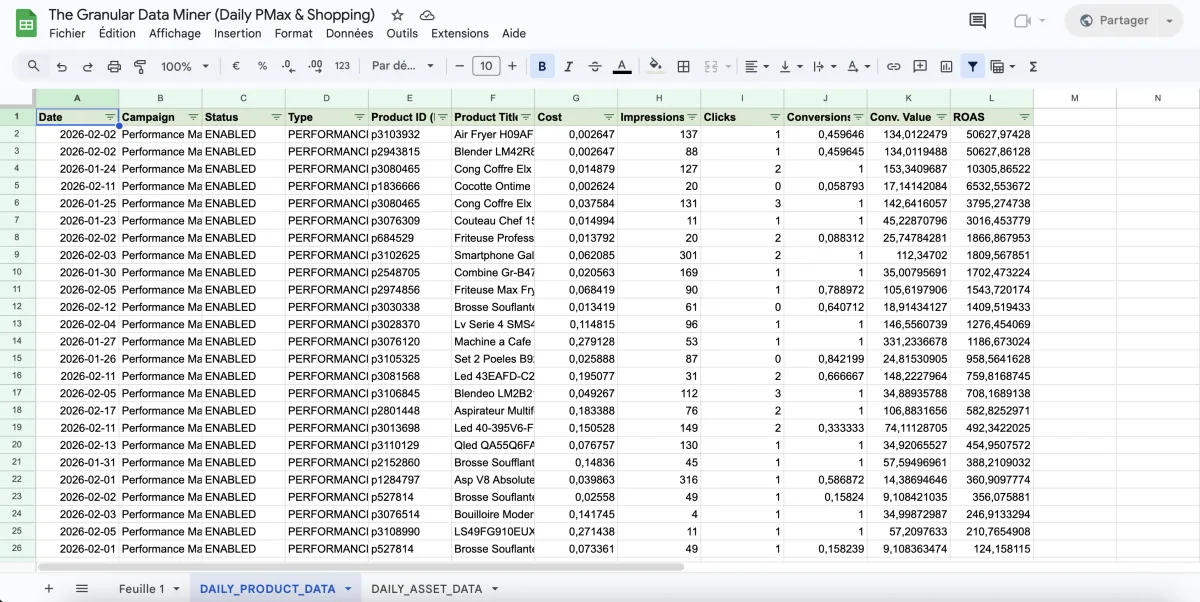Open the functions sigma icon
Image resolution: width=1200 pixels, height=602 pixels.
click(x=1033, y=67)
